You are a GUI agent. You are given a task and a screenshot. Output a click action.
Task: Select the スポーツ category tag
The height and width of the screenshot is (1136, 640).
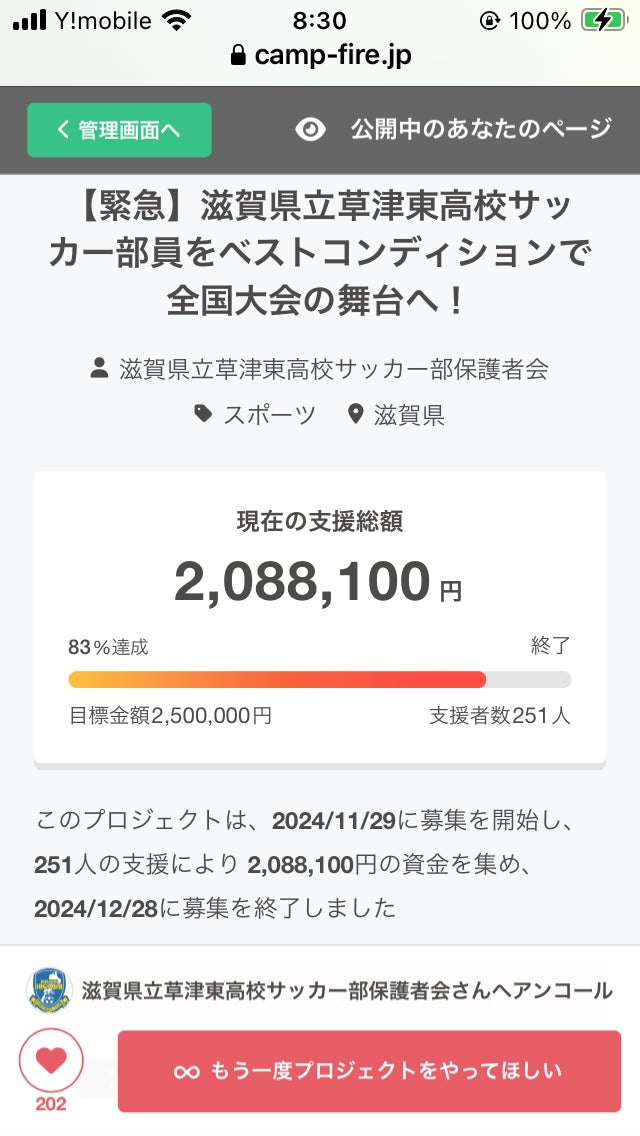tap(270, 414)
